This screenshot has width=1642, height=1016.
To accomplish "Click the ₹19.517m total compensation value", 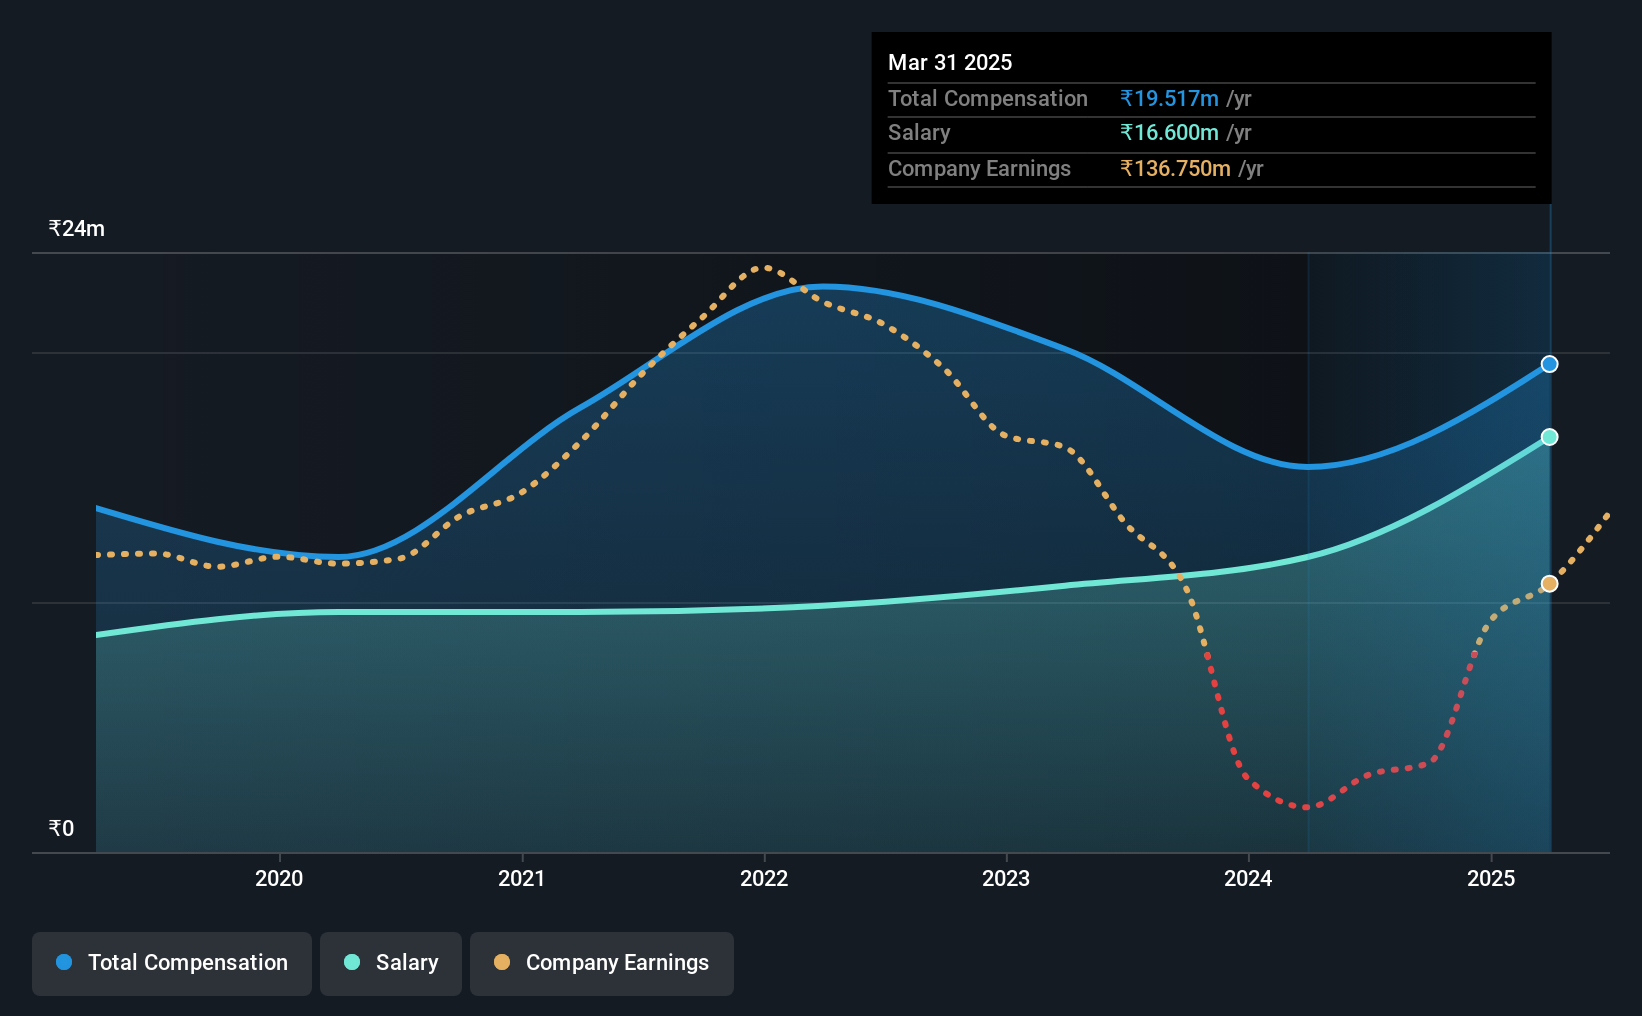I will pos(1169,98).
